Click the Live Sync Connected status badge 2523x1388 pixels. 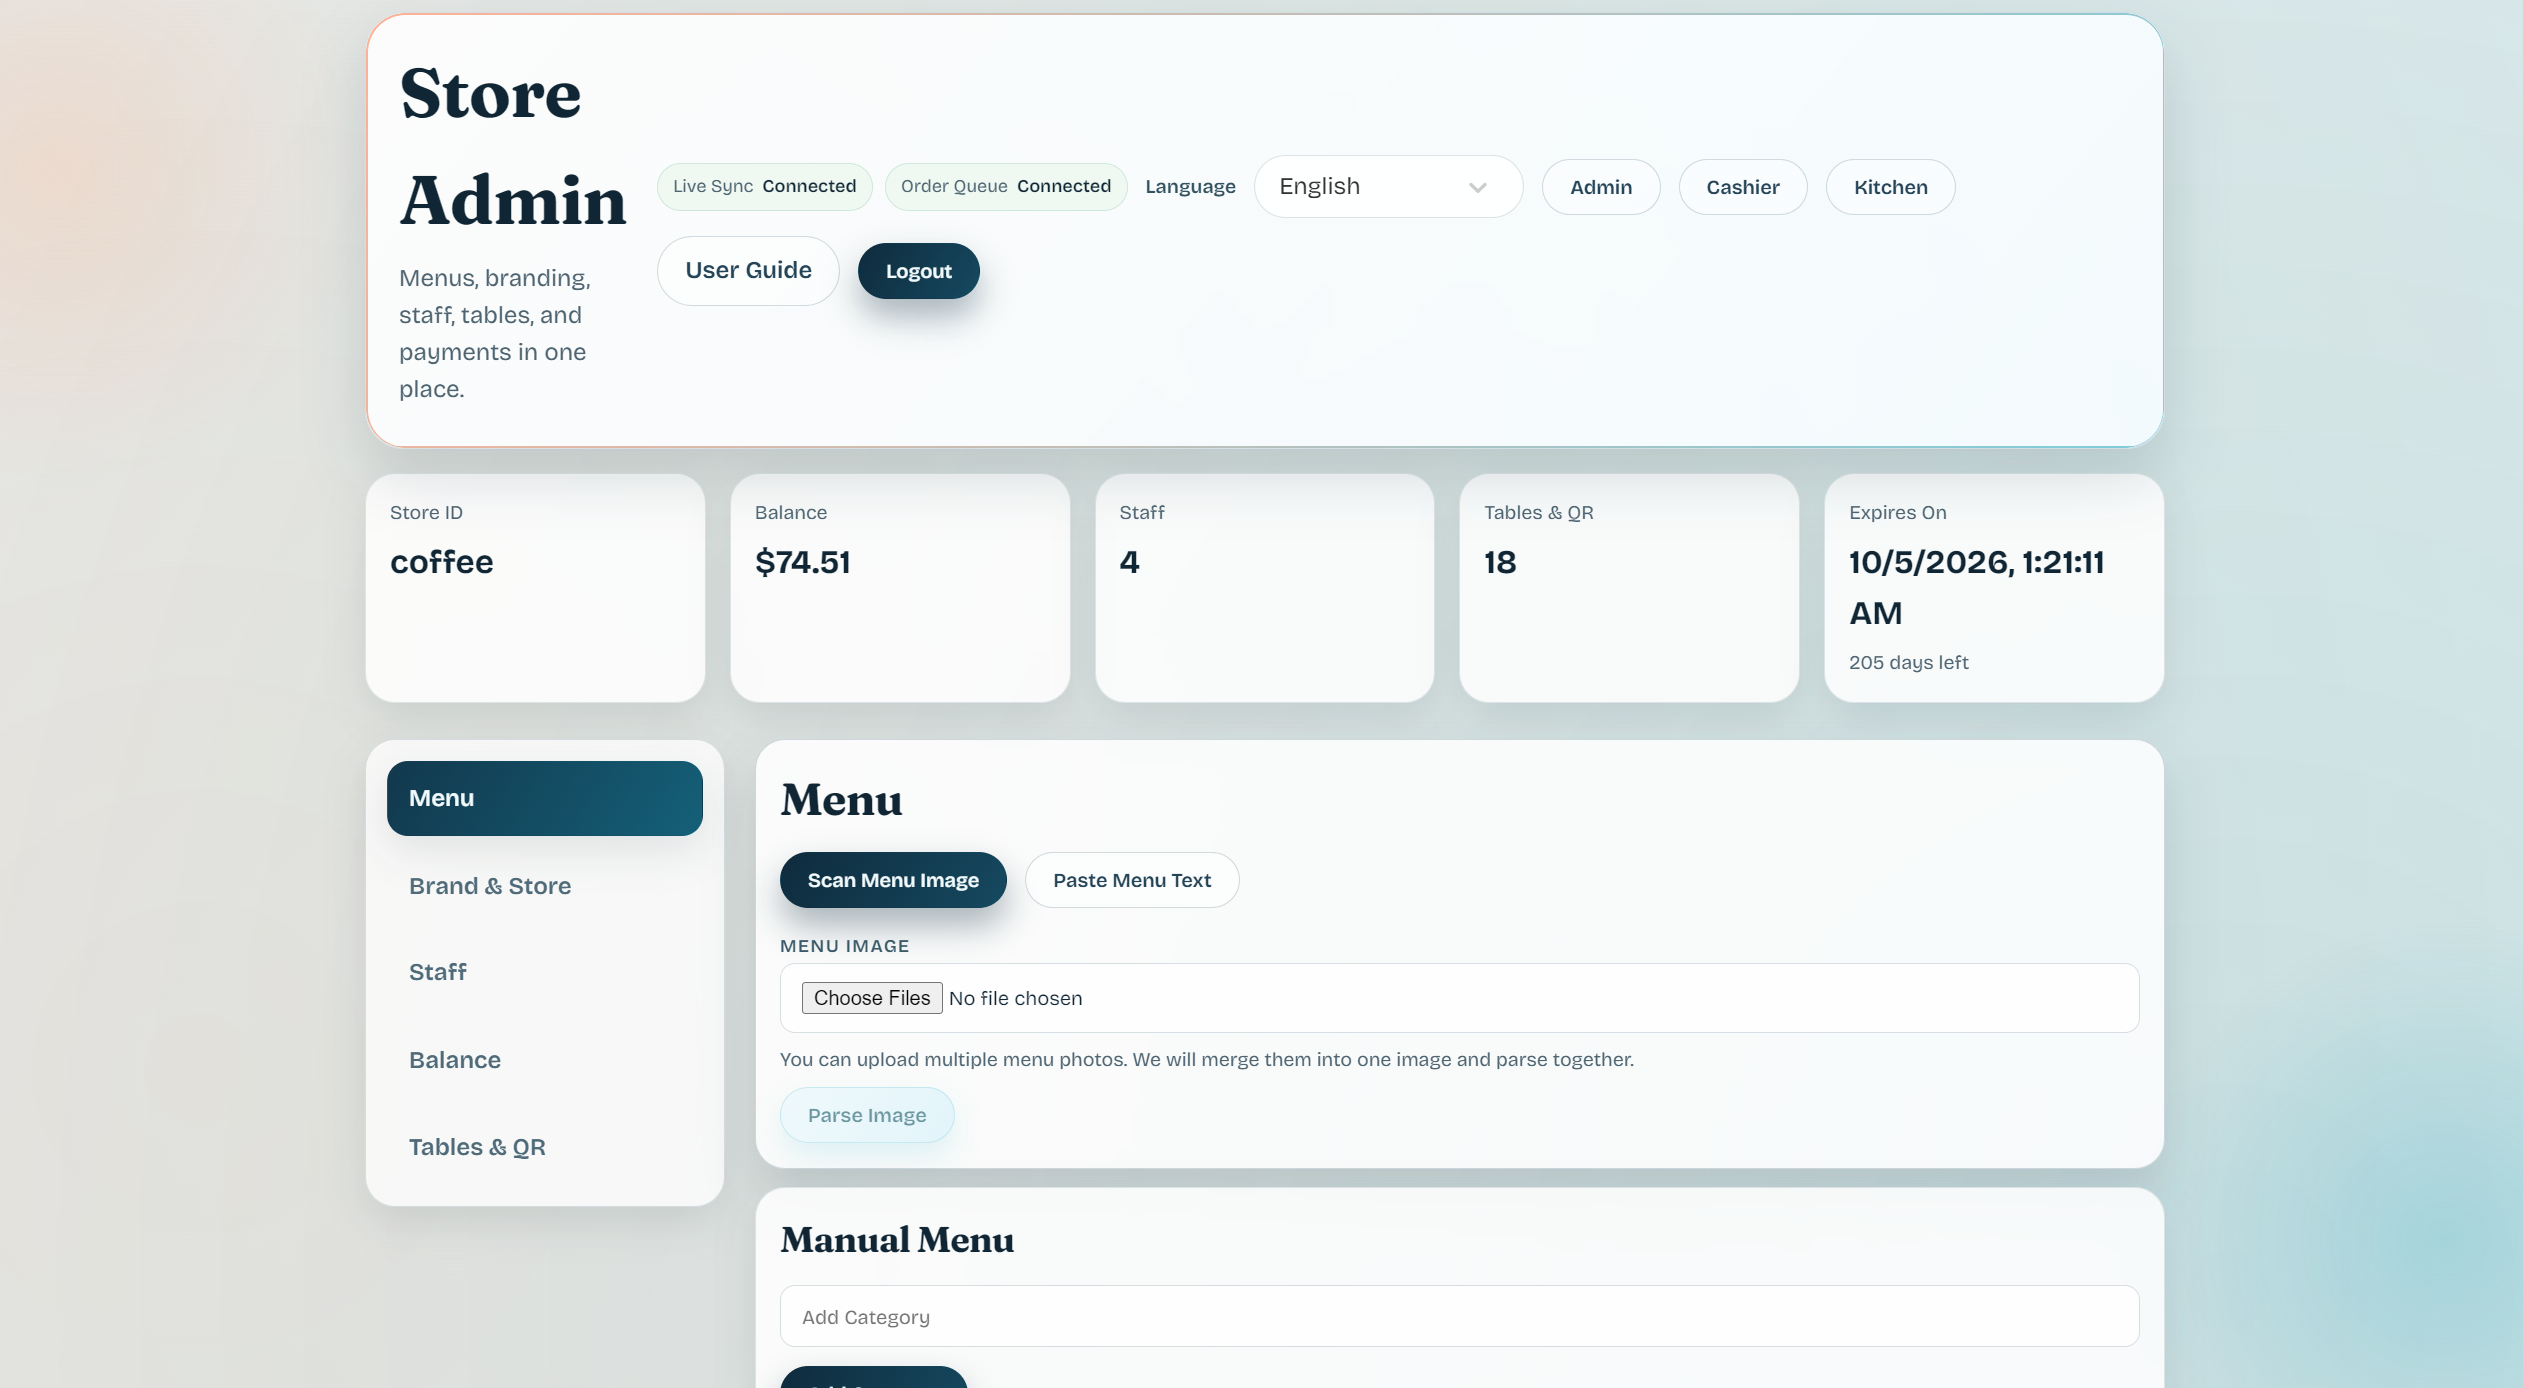[764, 187]
